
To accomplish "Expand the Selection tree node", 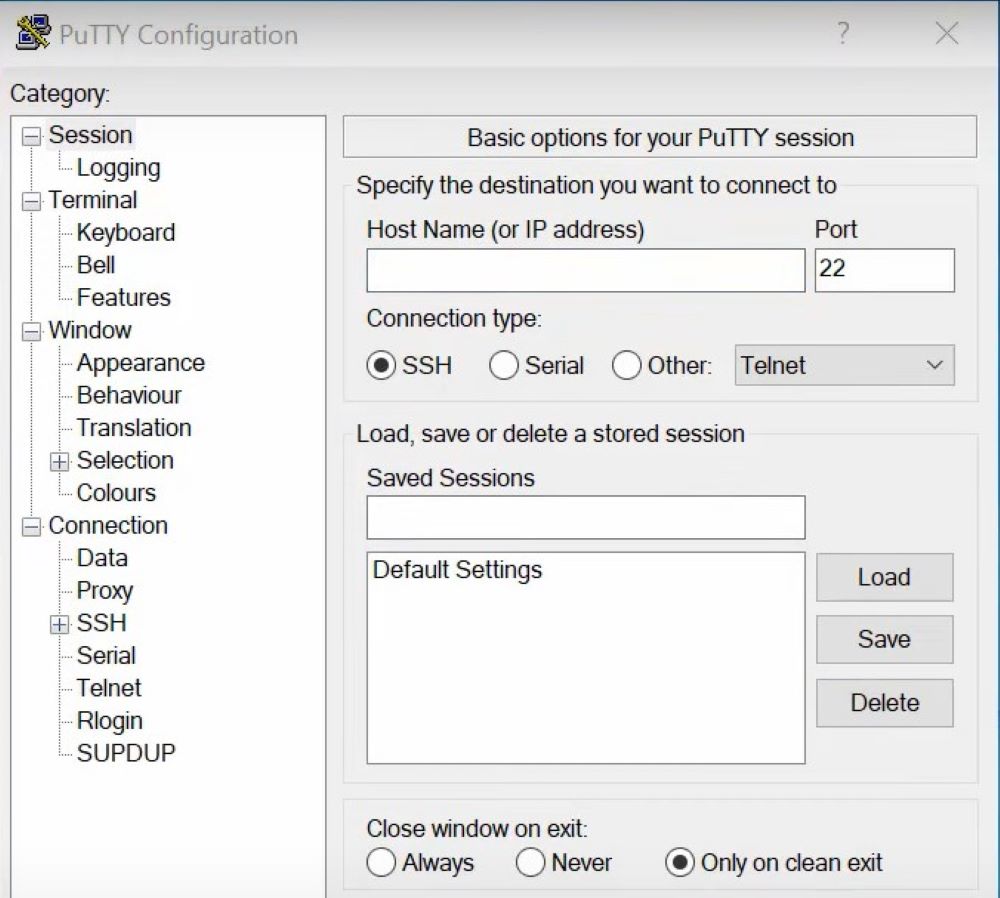I will coord(60,461).
